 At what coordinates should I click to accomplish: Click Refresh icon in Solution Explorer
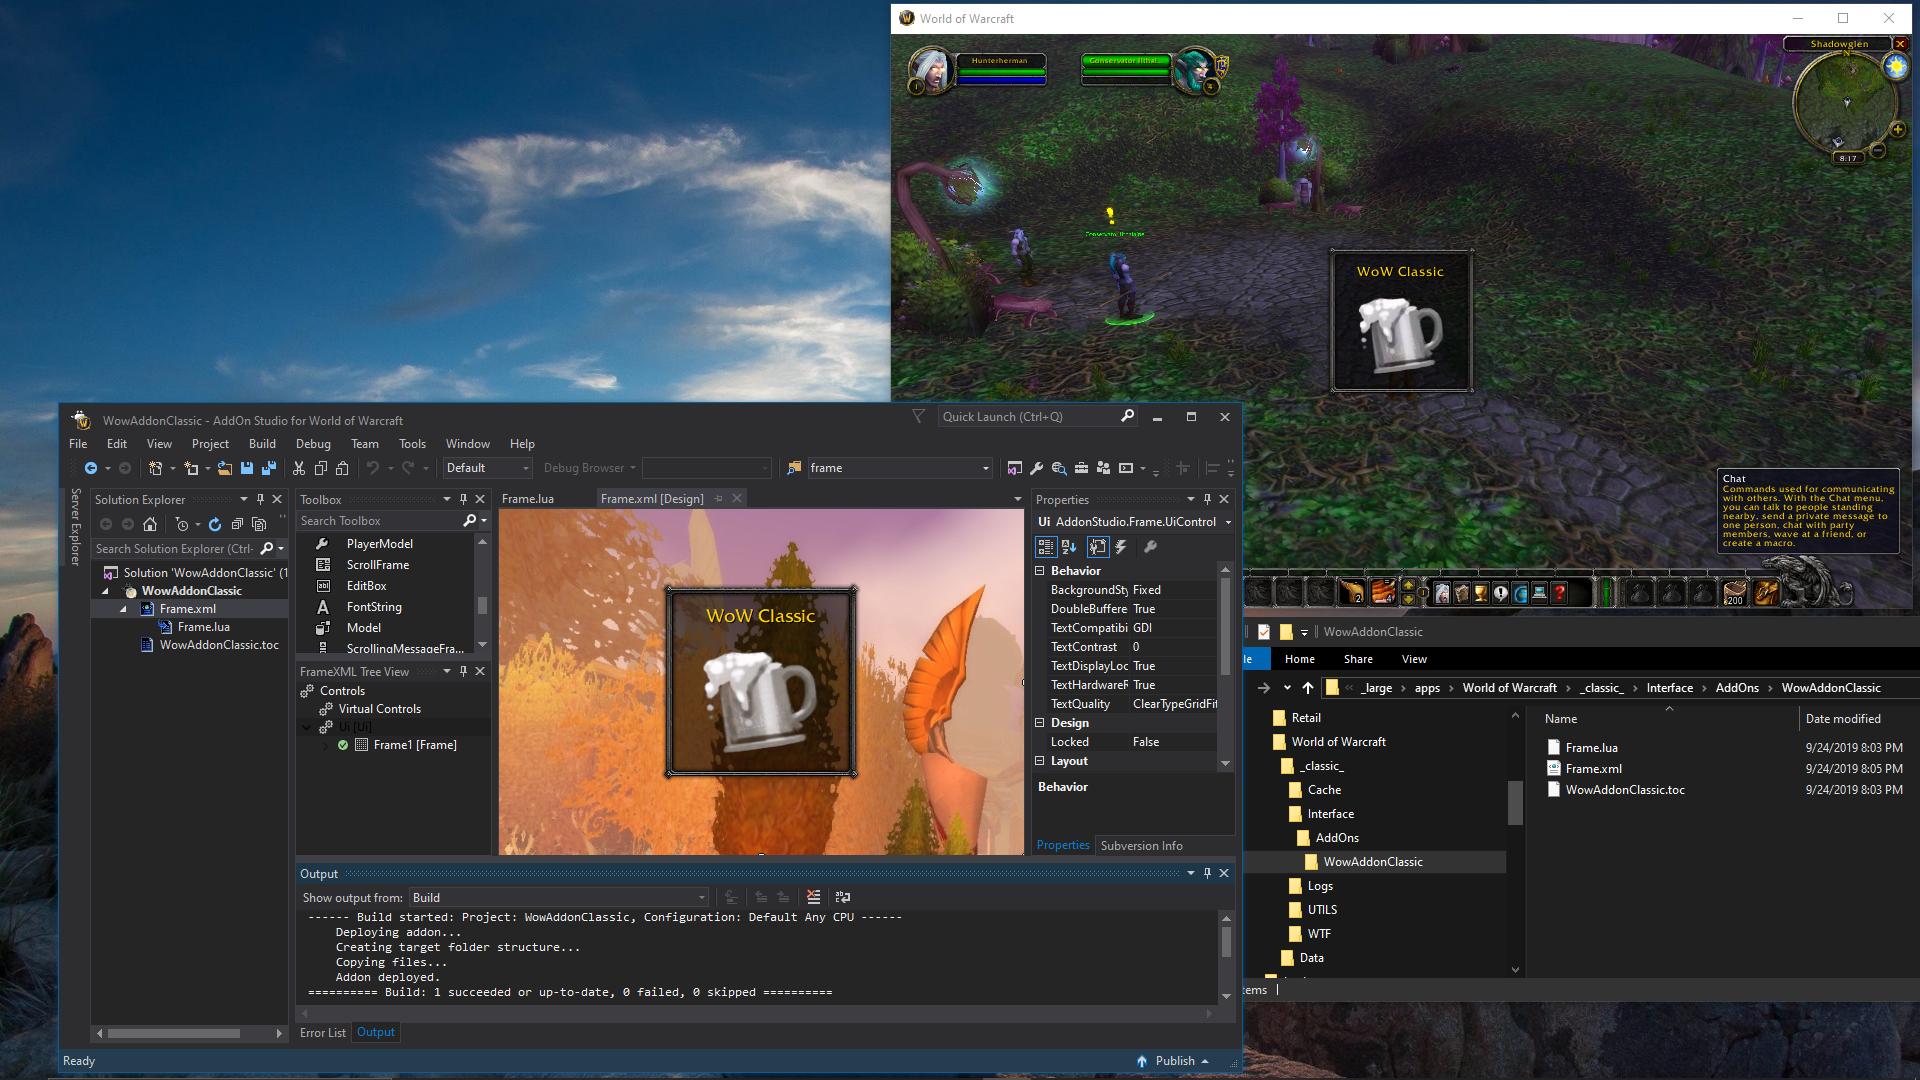(x=215, y=524)
